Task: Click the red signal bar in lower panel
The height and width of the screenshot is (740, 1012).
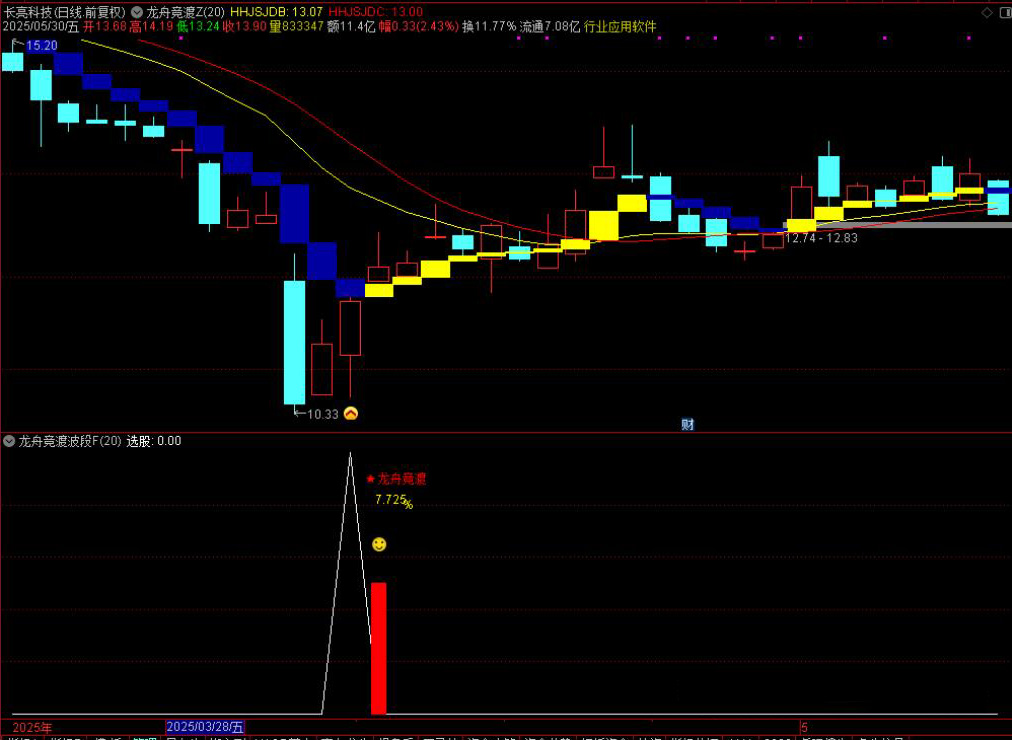Action: tap(378, 648)
